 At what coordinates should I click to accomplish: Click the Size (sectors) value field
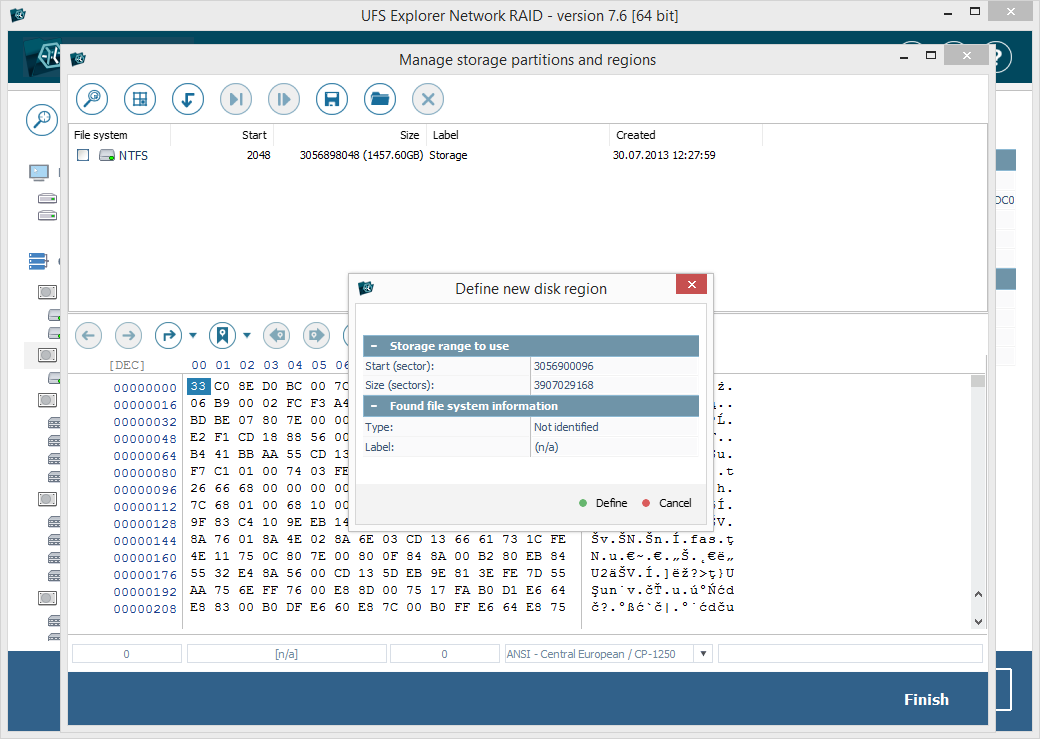[614, 385]
